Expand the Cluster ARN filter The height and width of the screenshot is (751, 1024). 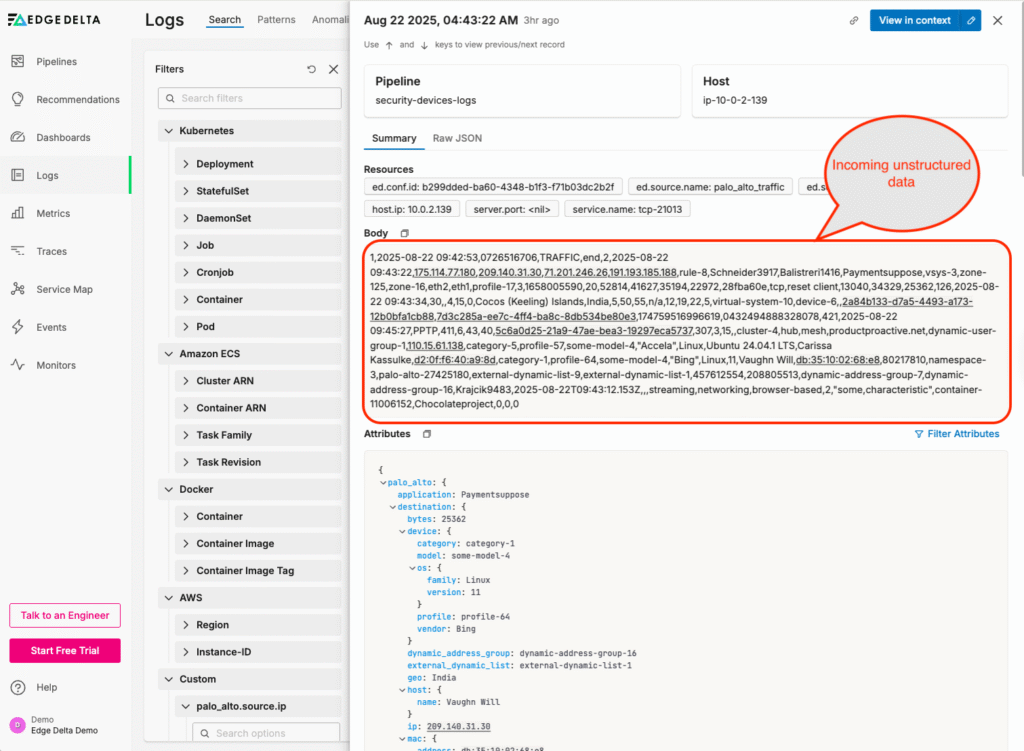185,381
